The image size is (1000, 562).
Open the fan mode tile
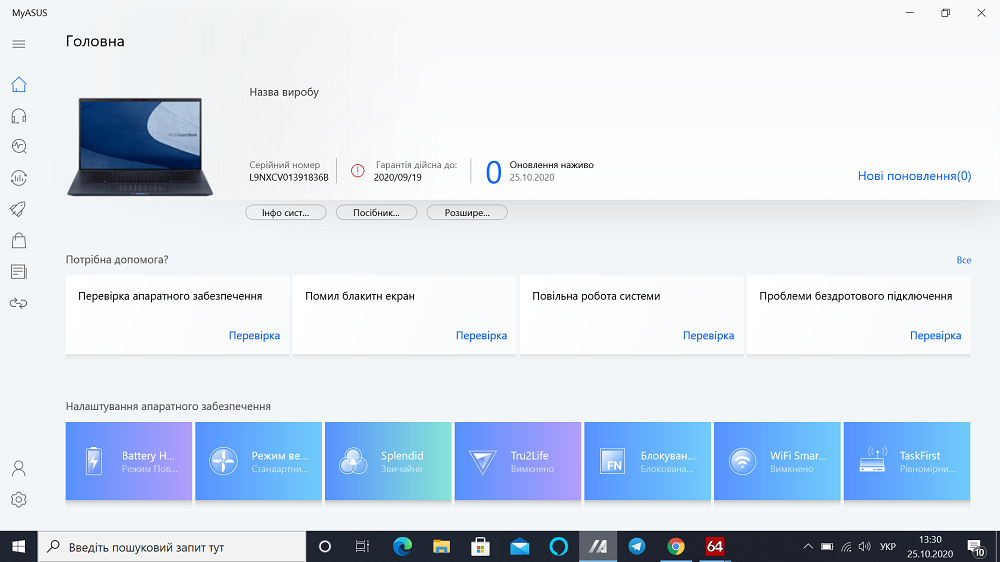click(258, 461)
